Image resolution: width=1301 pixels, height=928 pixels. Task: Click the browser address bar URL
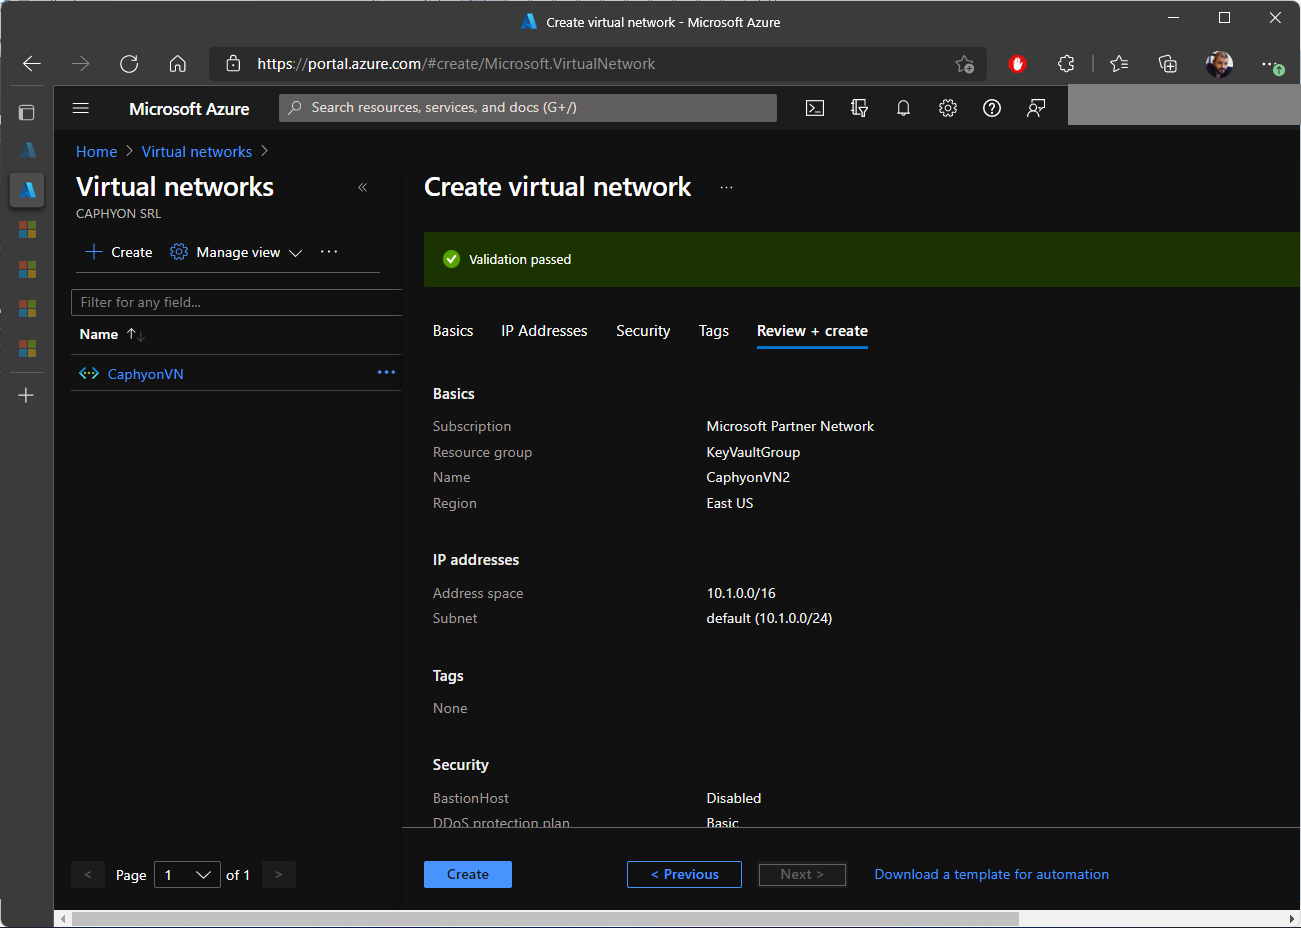[x=456, y=64]
